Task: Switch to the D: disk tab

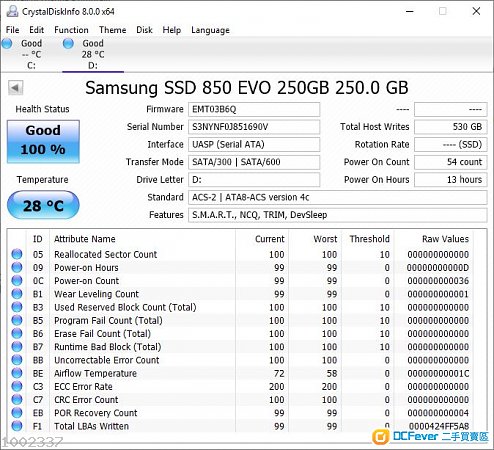Action: pyautogui.click(x=93, y=54)
